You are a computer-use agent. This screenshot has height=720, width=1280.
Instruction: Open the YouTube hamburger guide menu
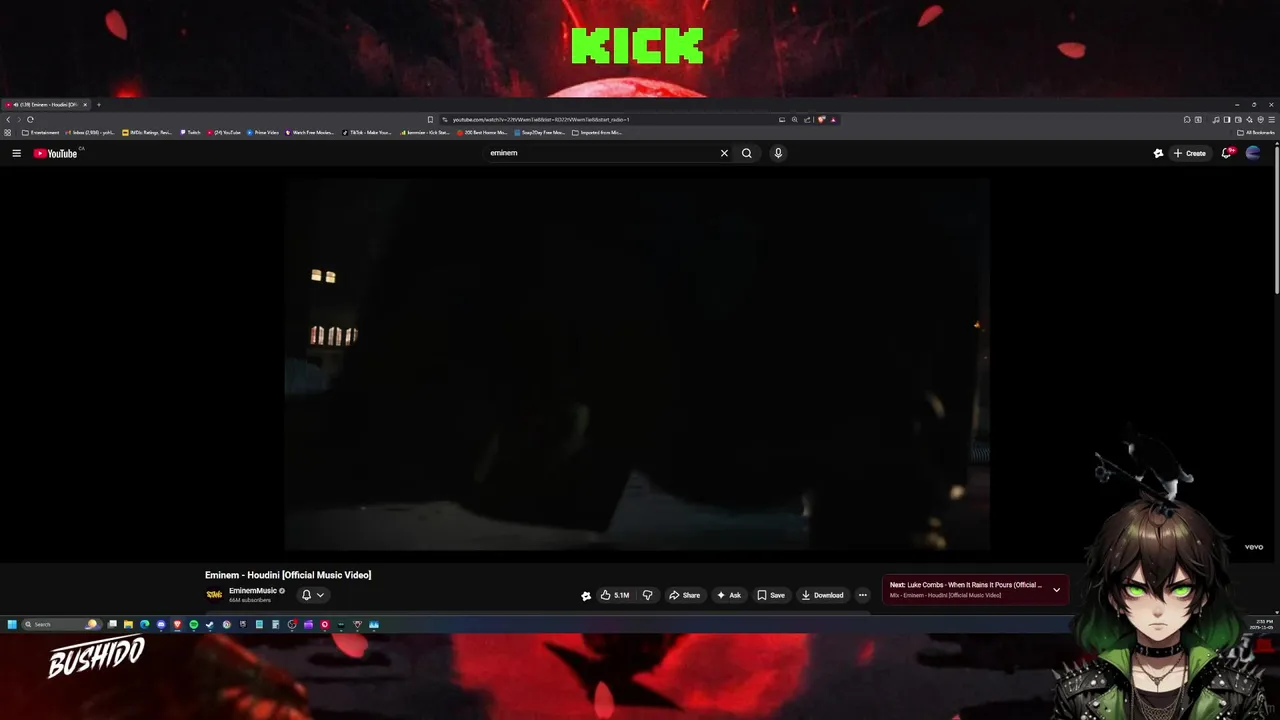(16, 153)
